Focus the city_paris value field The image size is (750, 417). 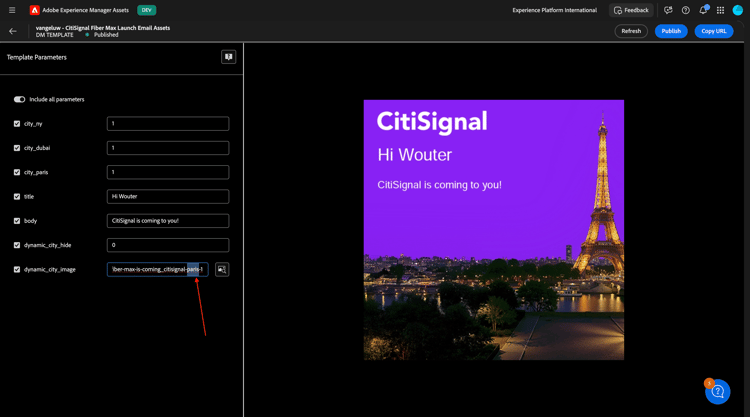tap(168, 172)
